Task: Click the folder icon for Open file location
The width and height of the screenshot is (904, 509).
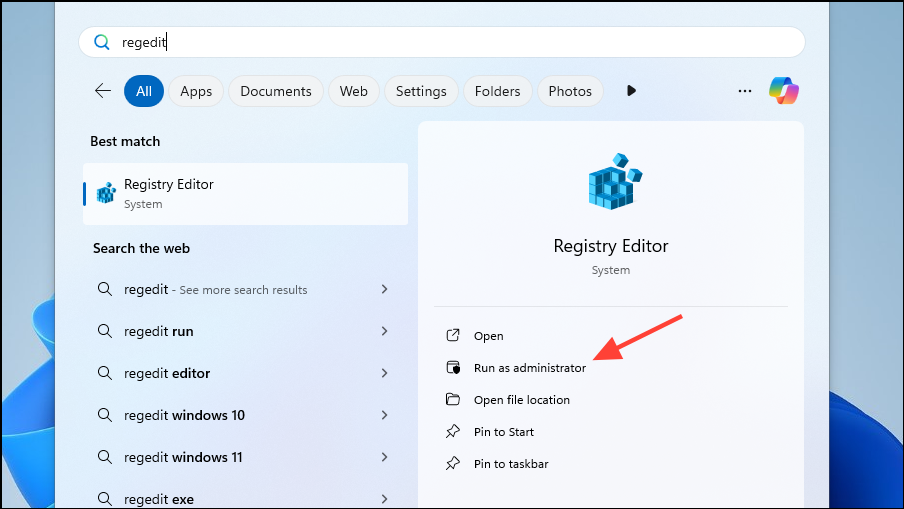Action: (453, 399)
